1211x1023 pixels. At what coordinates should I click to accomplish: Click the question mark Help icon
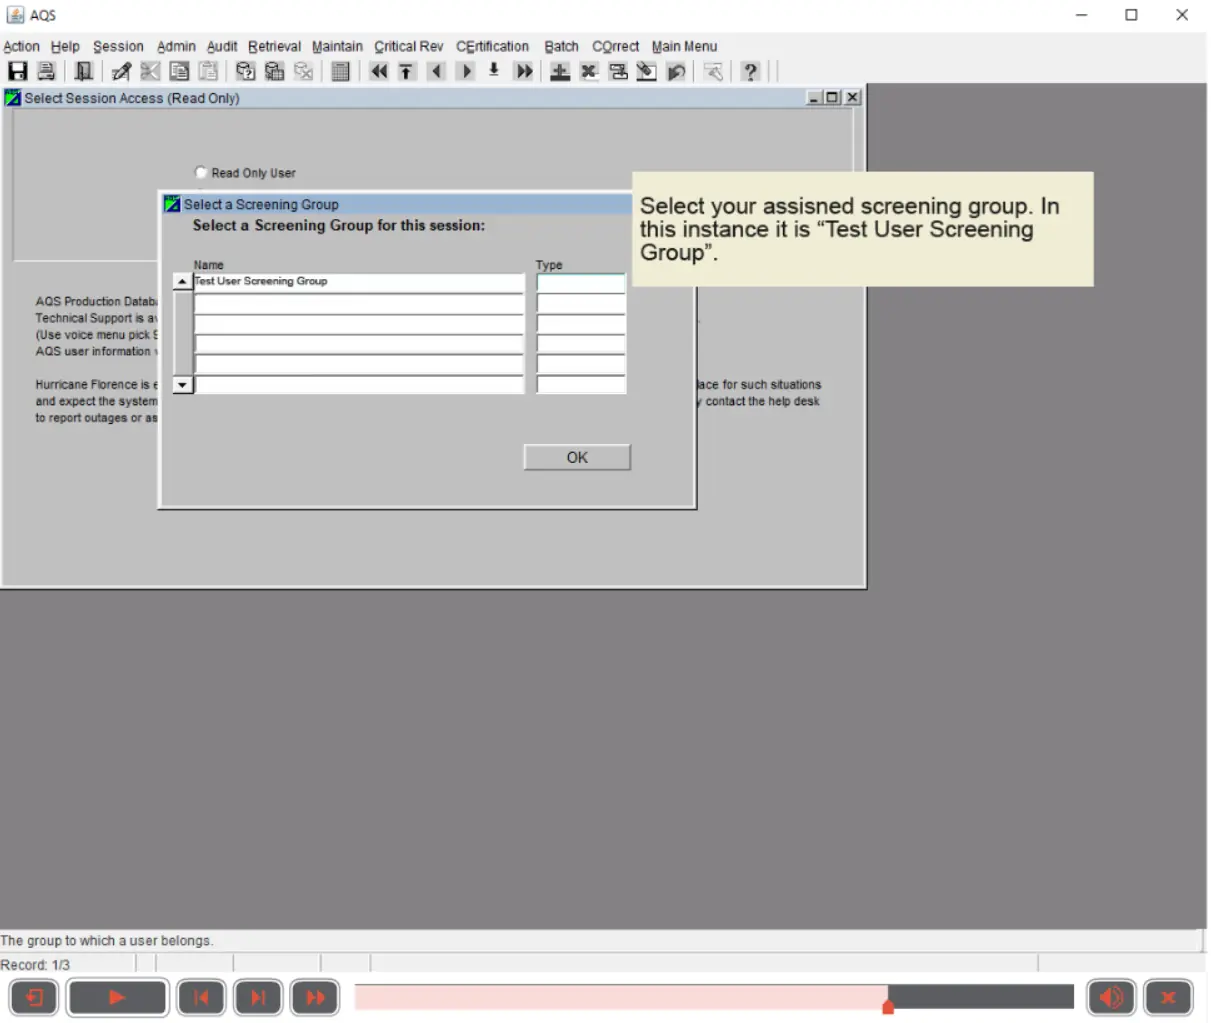(x=750, y=71)
